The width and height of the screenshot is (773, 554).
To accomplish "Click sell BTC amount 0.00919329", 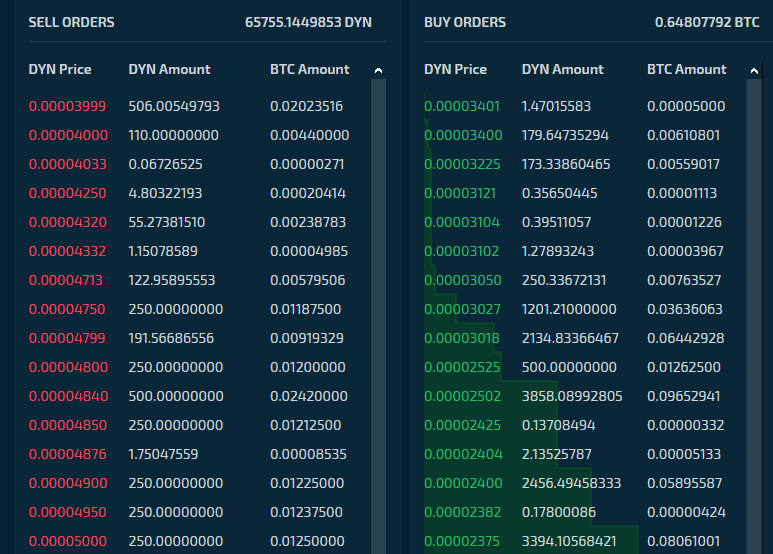I will 307,338.
